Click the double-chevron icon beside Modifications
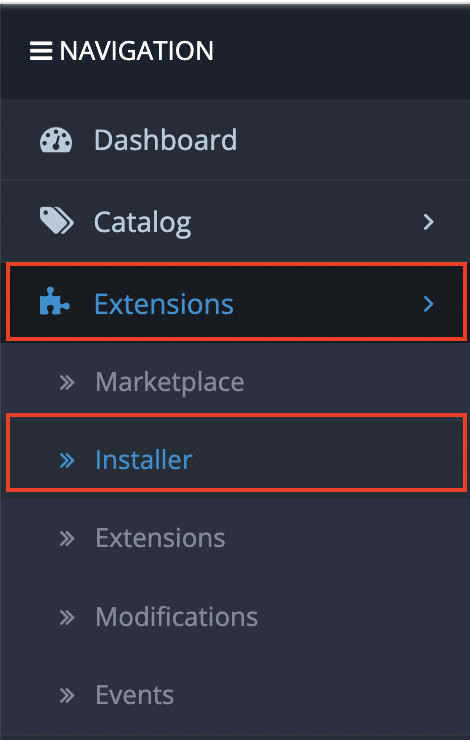This screenshot has height=740, width=470. [x=67, y=617]
